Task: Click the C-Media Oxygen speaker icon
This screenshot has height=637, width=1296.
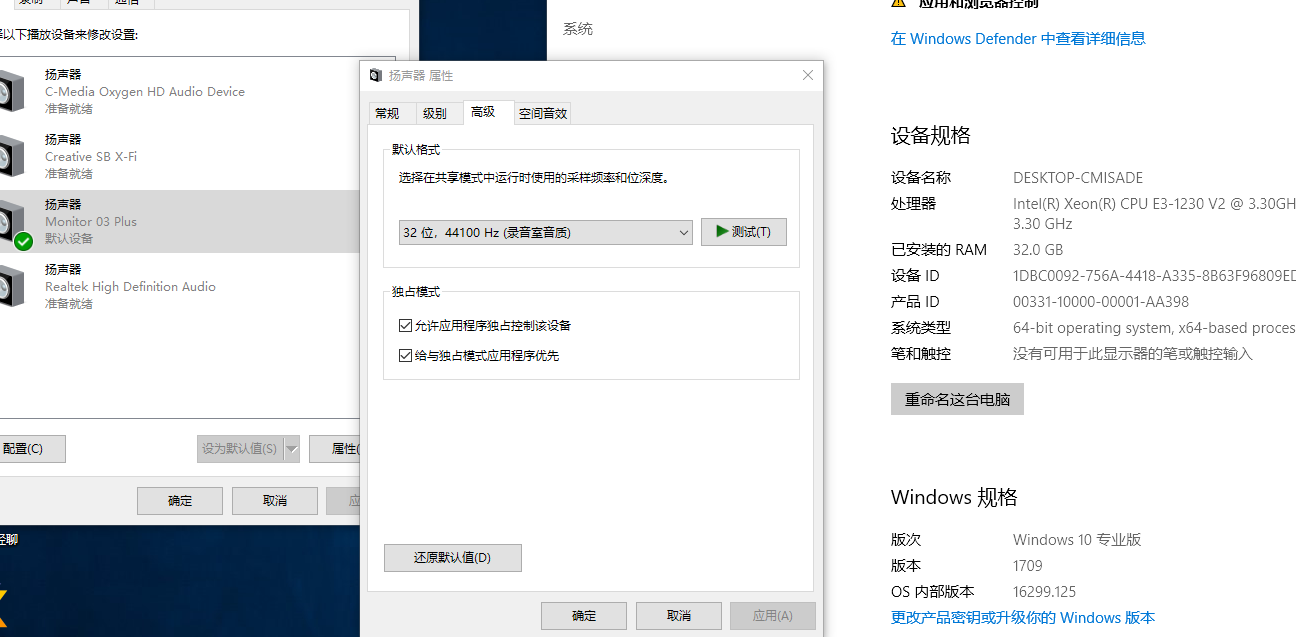Action: click(x=10, y=91)
